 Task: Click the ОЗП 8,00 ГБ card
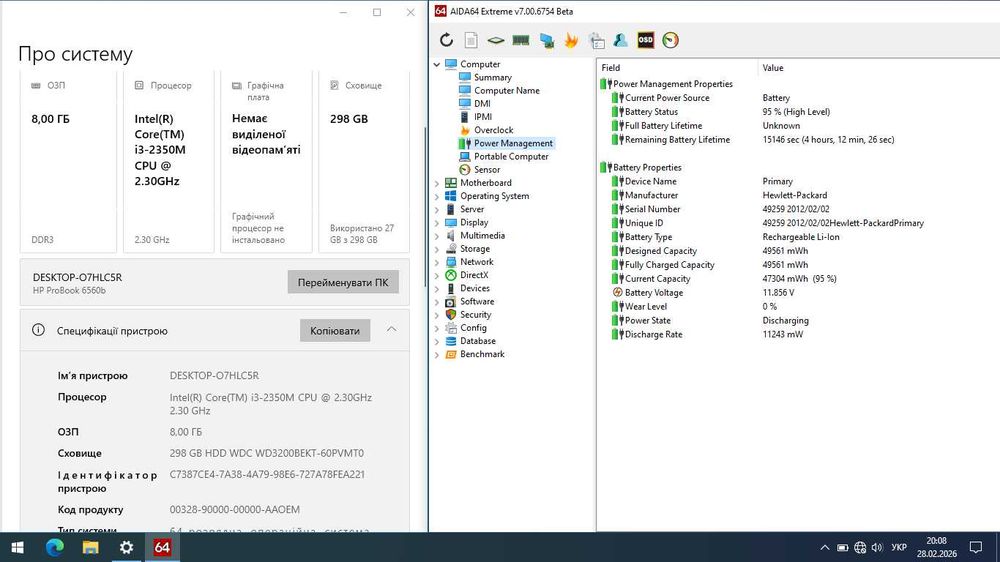click(68, 163)
